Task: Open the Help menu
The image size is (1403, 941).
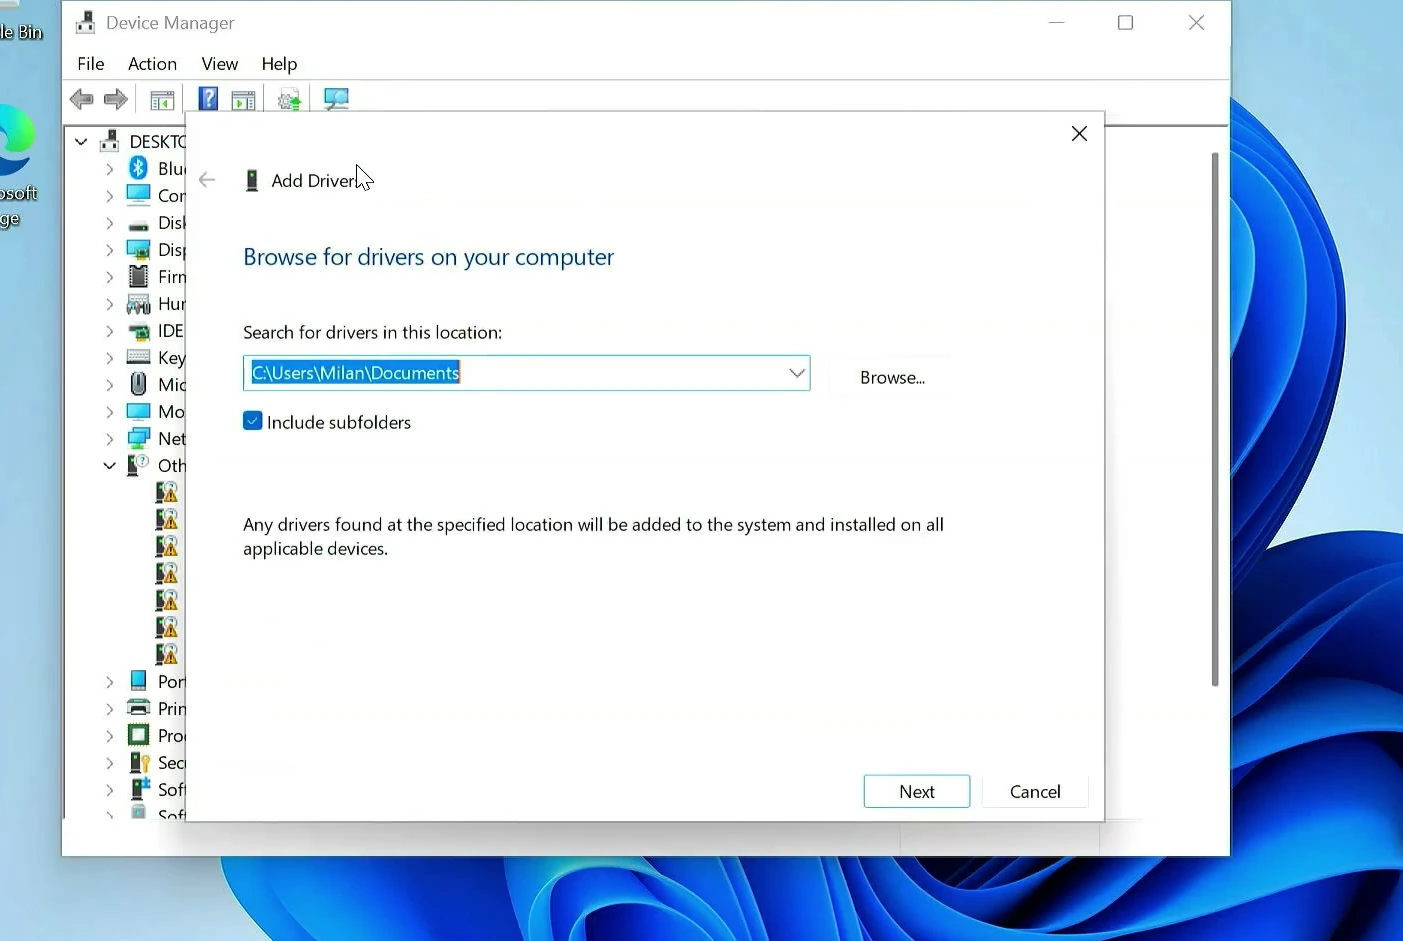Action: 279,64
